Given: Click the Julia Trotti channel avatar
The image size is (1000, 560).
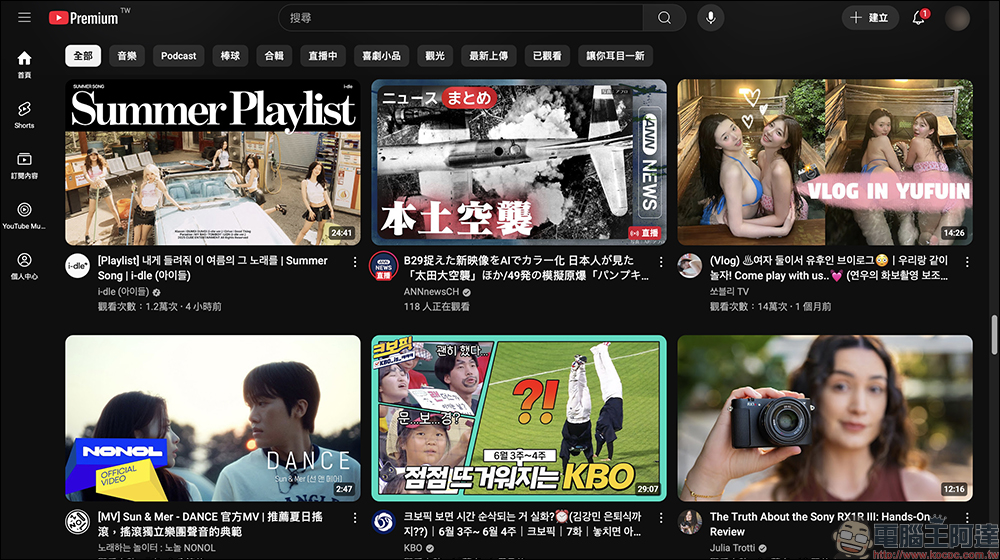Looking at the screenshot, I should pos(689,522).
